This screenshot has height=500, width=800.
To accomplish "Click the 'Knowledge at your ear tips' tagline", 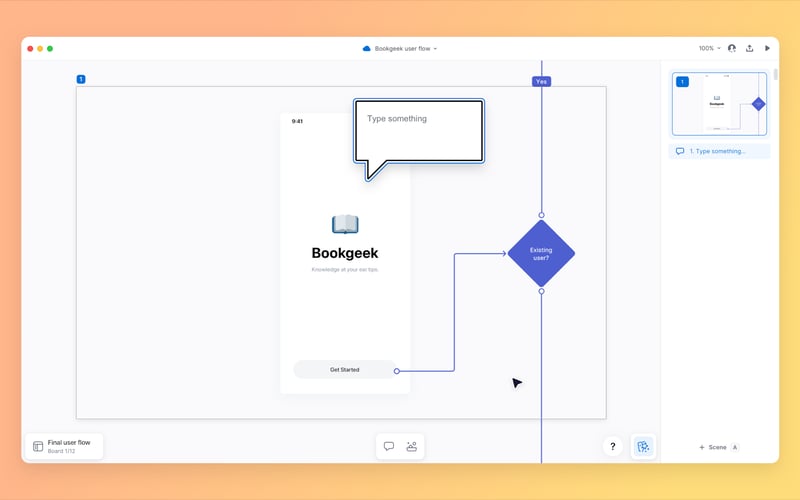I will point(345,270).
